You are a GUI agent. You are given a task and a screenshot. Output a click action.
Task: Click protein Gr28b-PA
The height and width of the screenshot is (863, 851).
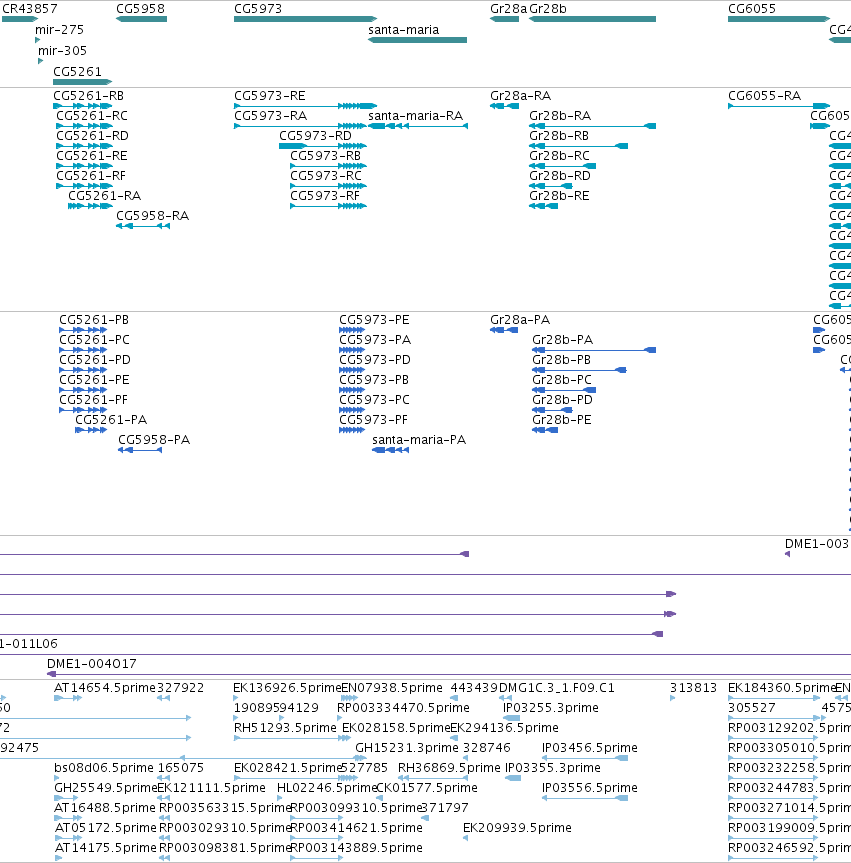tap(563, 340)
